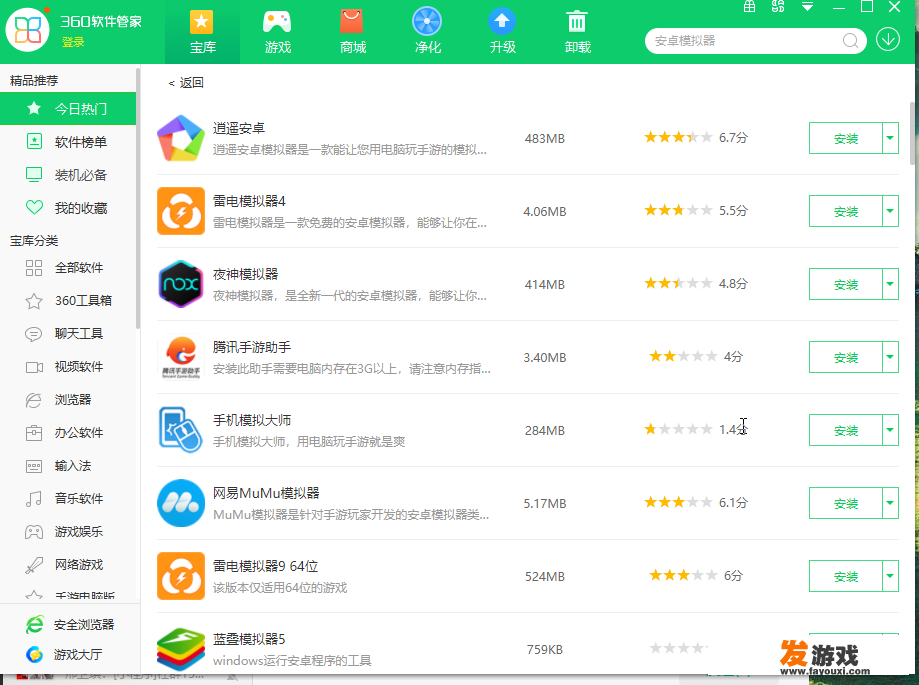Screen dimensions: 919x685
Task: Expand install options for 雷电模拟器4
Action: (x=890, y=211)
